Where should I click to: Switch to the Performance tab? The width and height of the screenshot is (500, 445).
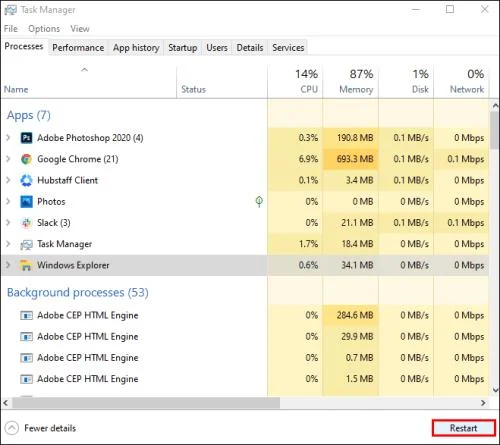[x=78, y=48]
